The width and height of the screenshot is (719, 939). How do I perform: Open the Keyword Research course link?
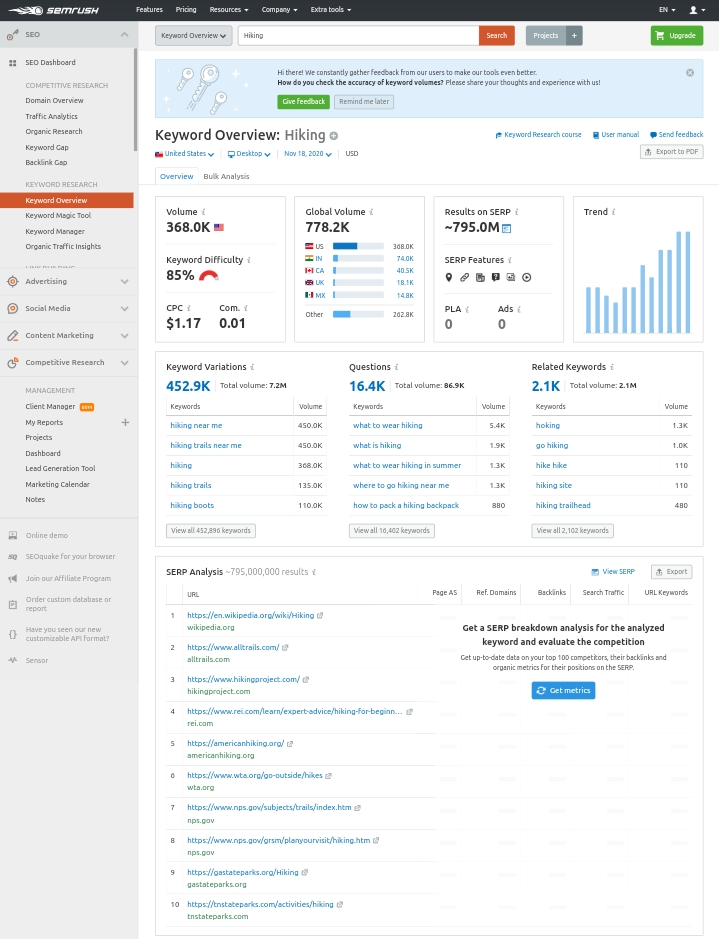[x=538, y=135]
